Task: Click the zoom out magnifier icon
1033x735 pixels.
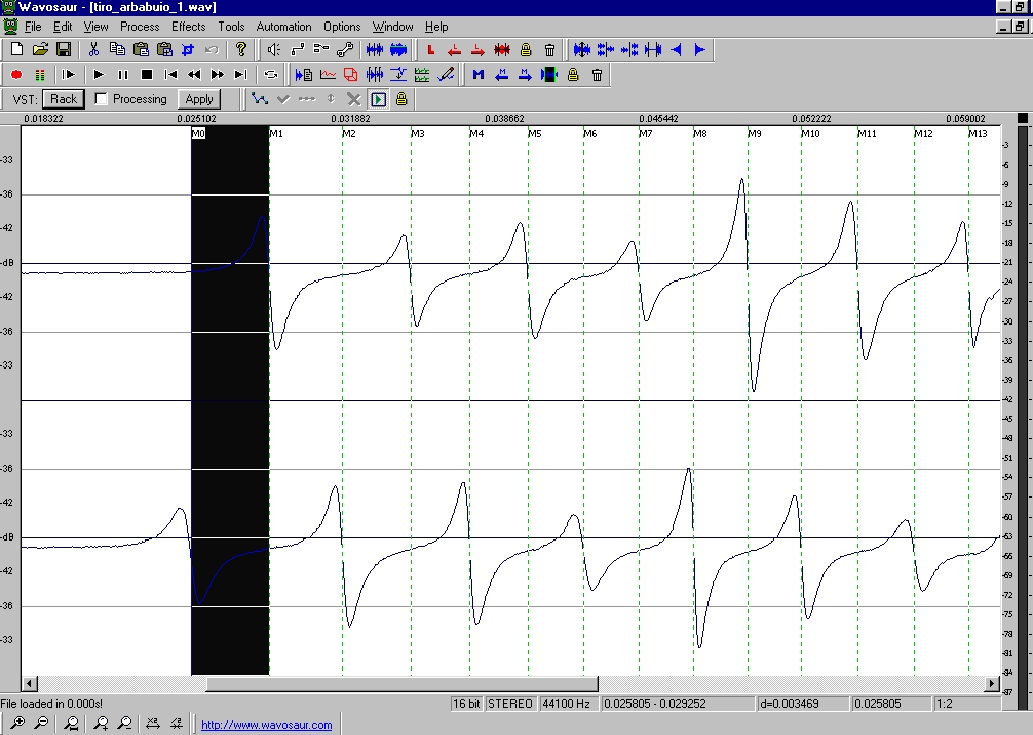Action: [x=41, y=723]
